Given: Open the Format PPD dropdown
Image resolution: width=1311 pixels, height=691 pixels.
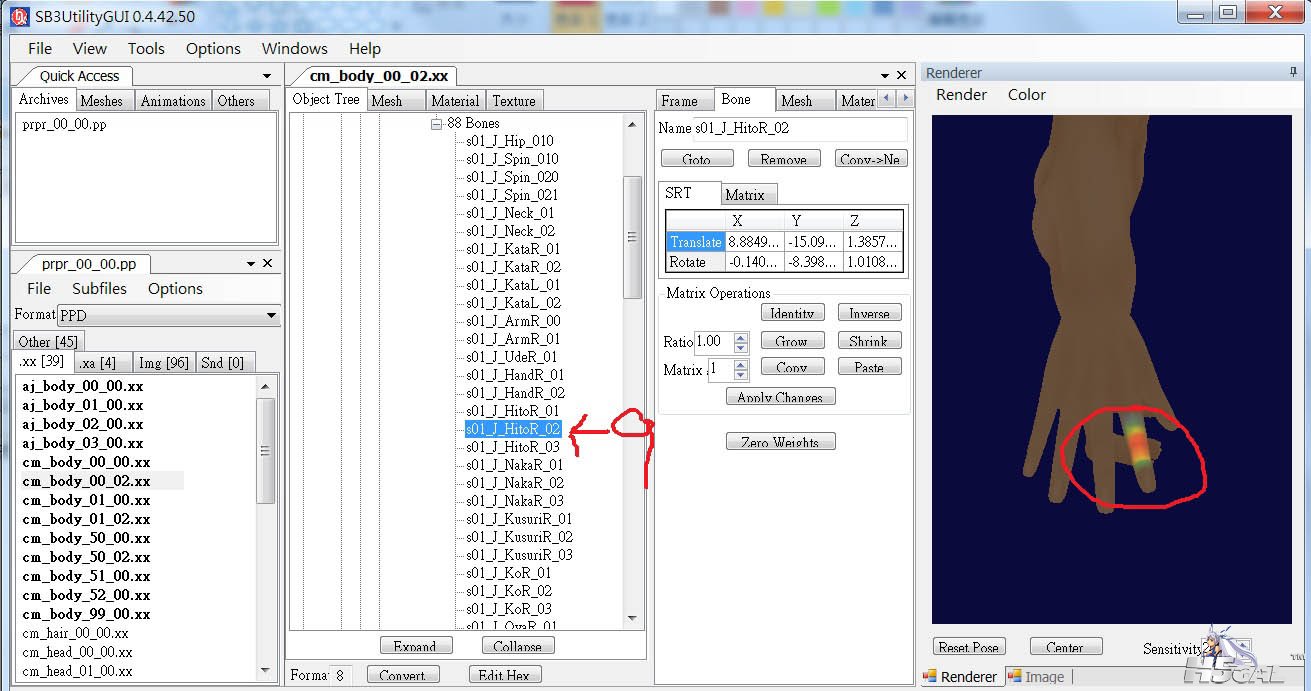Looking at the screenshot, I should [x=270, y=315].
